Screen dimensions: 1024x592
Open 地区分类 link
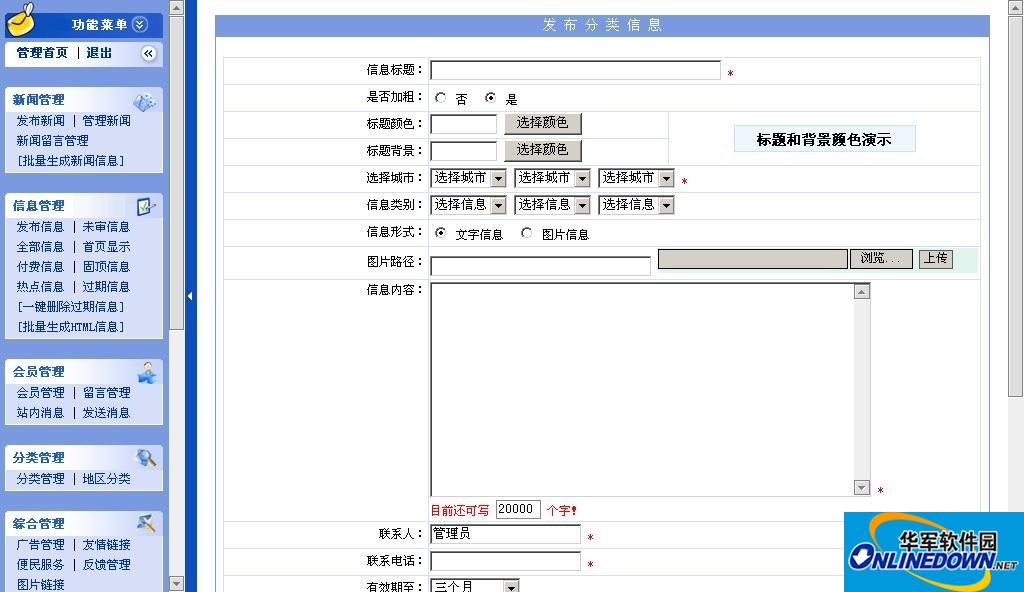(106, 479)
